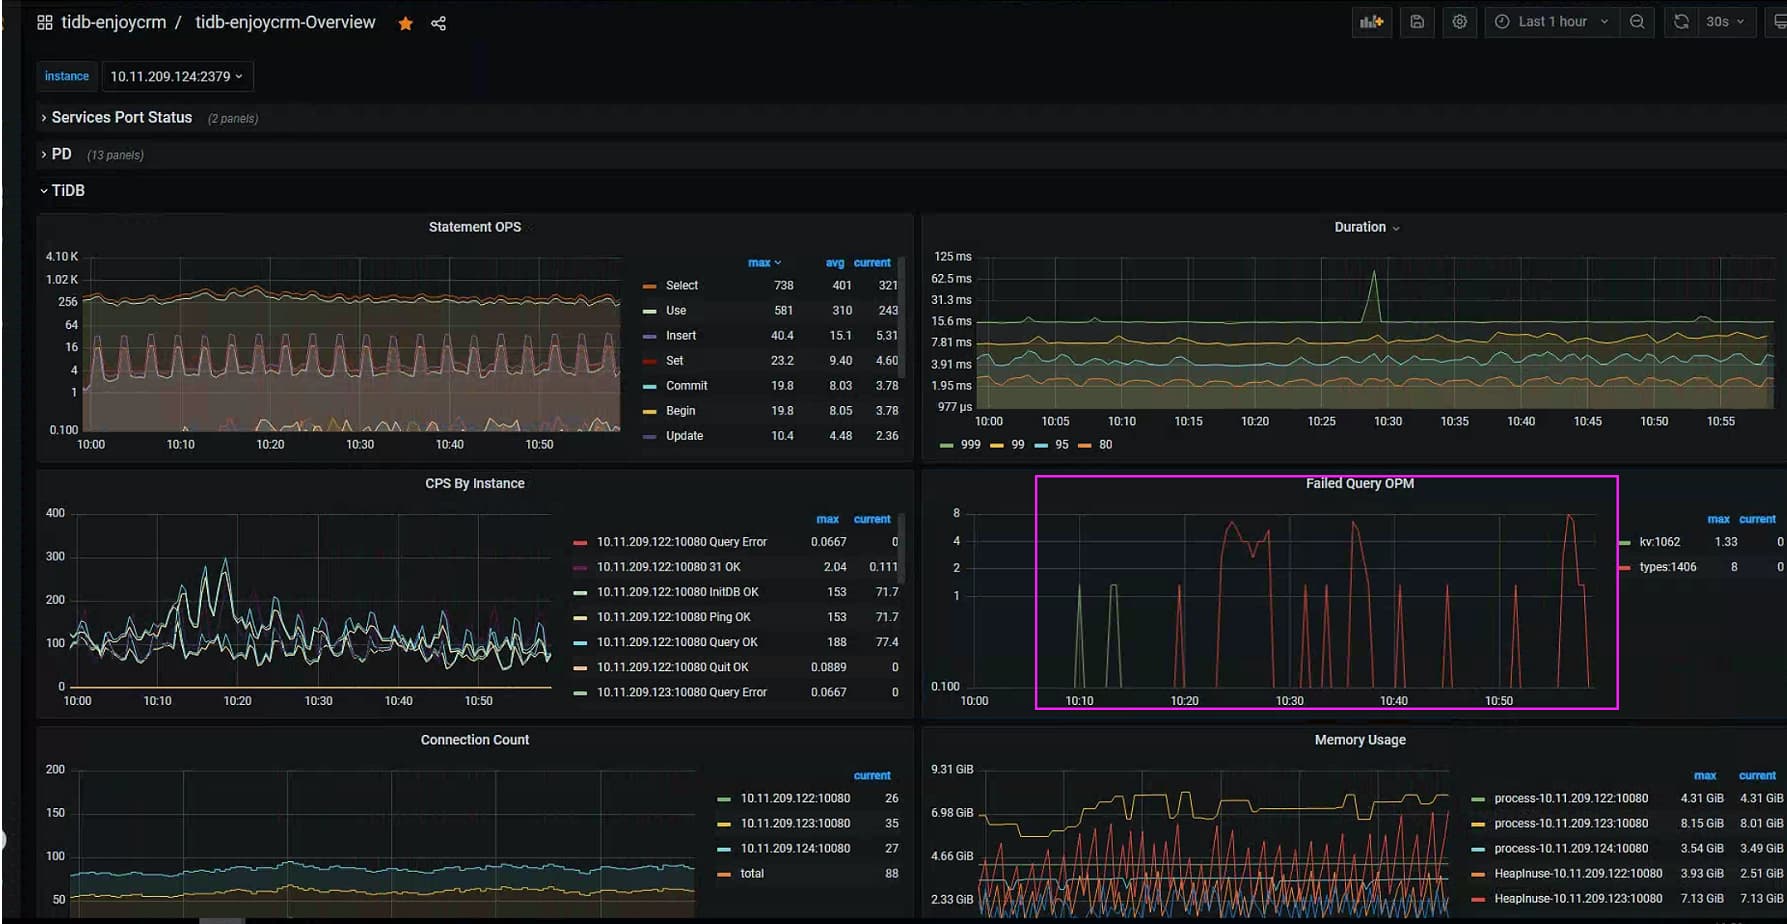Screen dimensions: 1787x924
Task: Expand the PD row
Action: tap(61, 154)
